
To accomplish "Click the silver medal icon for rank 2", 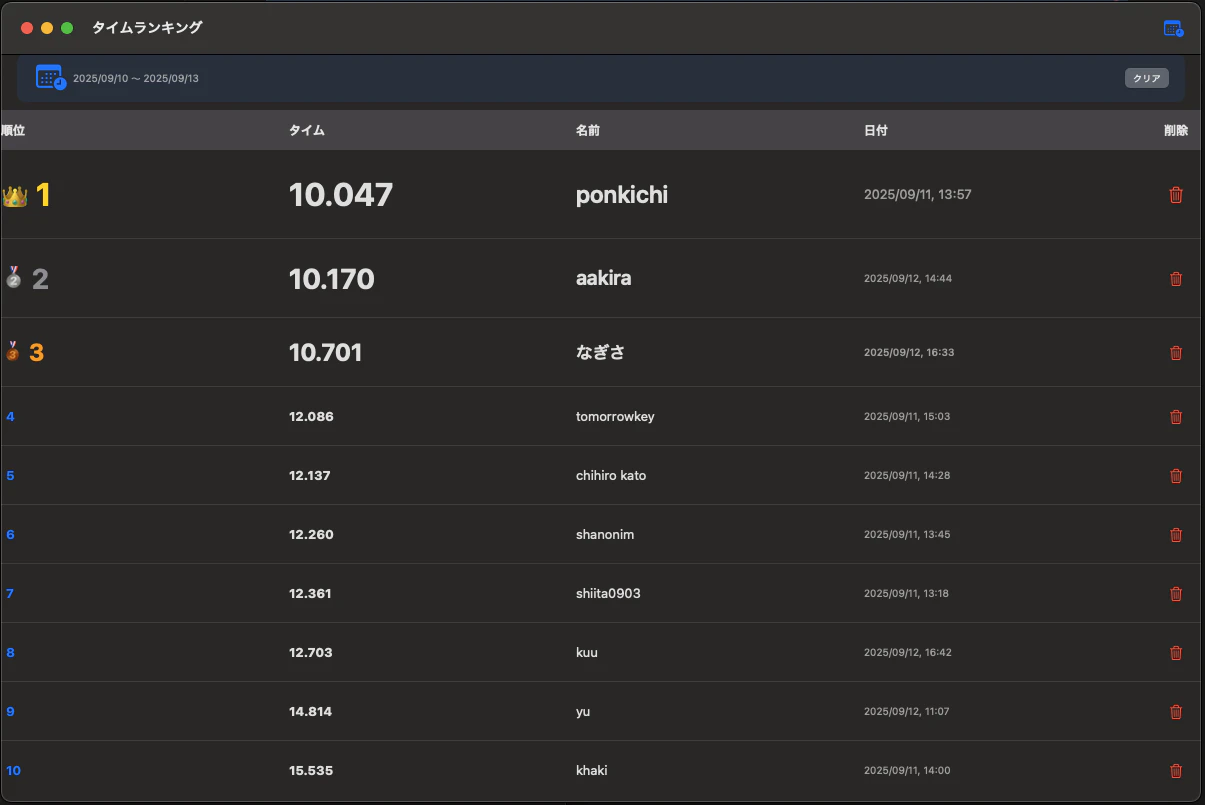I will tap(13, 278).
